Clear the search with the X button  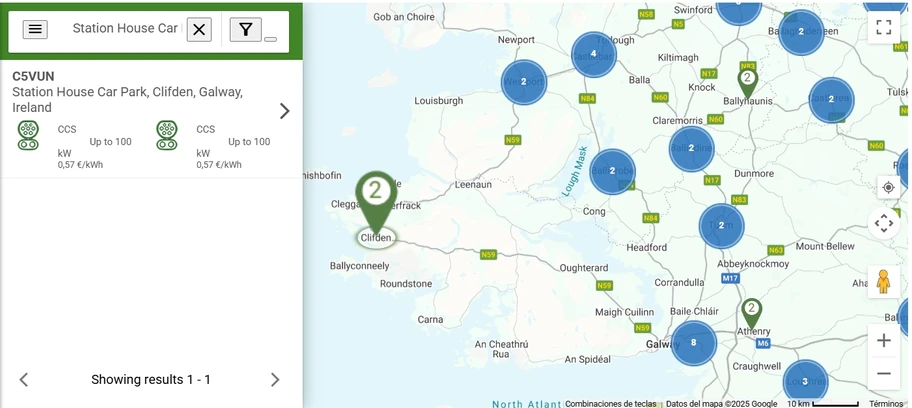point(199,29)
